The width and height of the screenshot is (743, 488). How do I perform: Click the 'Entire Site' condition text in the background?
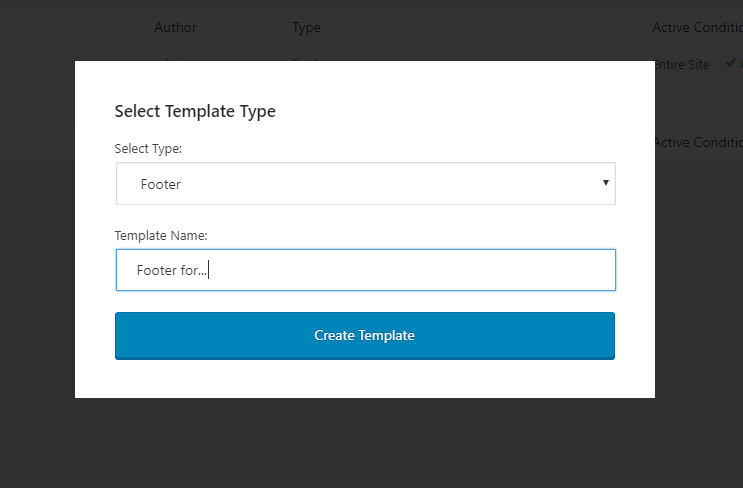coord(682,64)
